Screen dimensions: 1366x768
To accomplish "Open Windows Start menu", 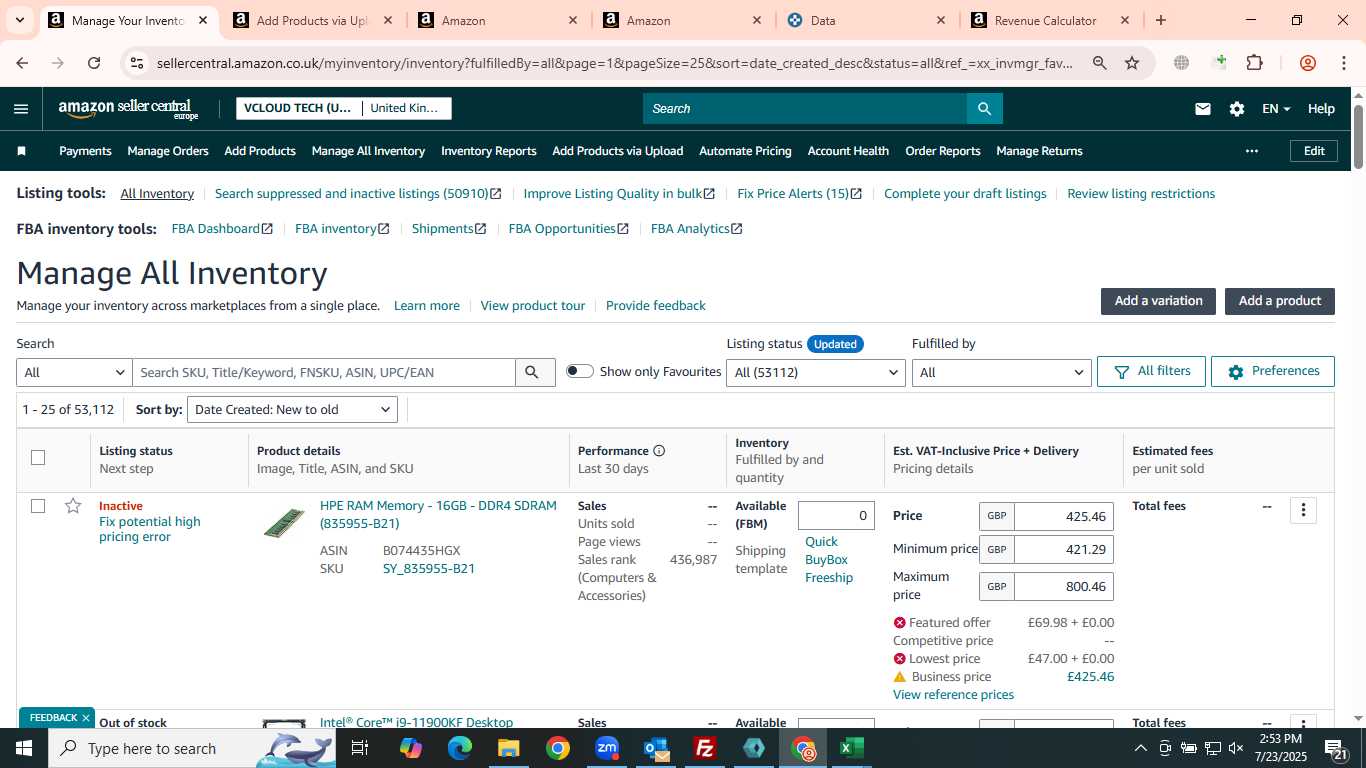I will click(24, 748).
